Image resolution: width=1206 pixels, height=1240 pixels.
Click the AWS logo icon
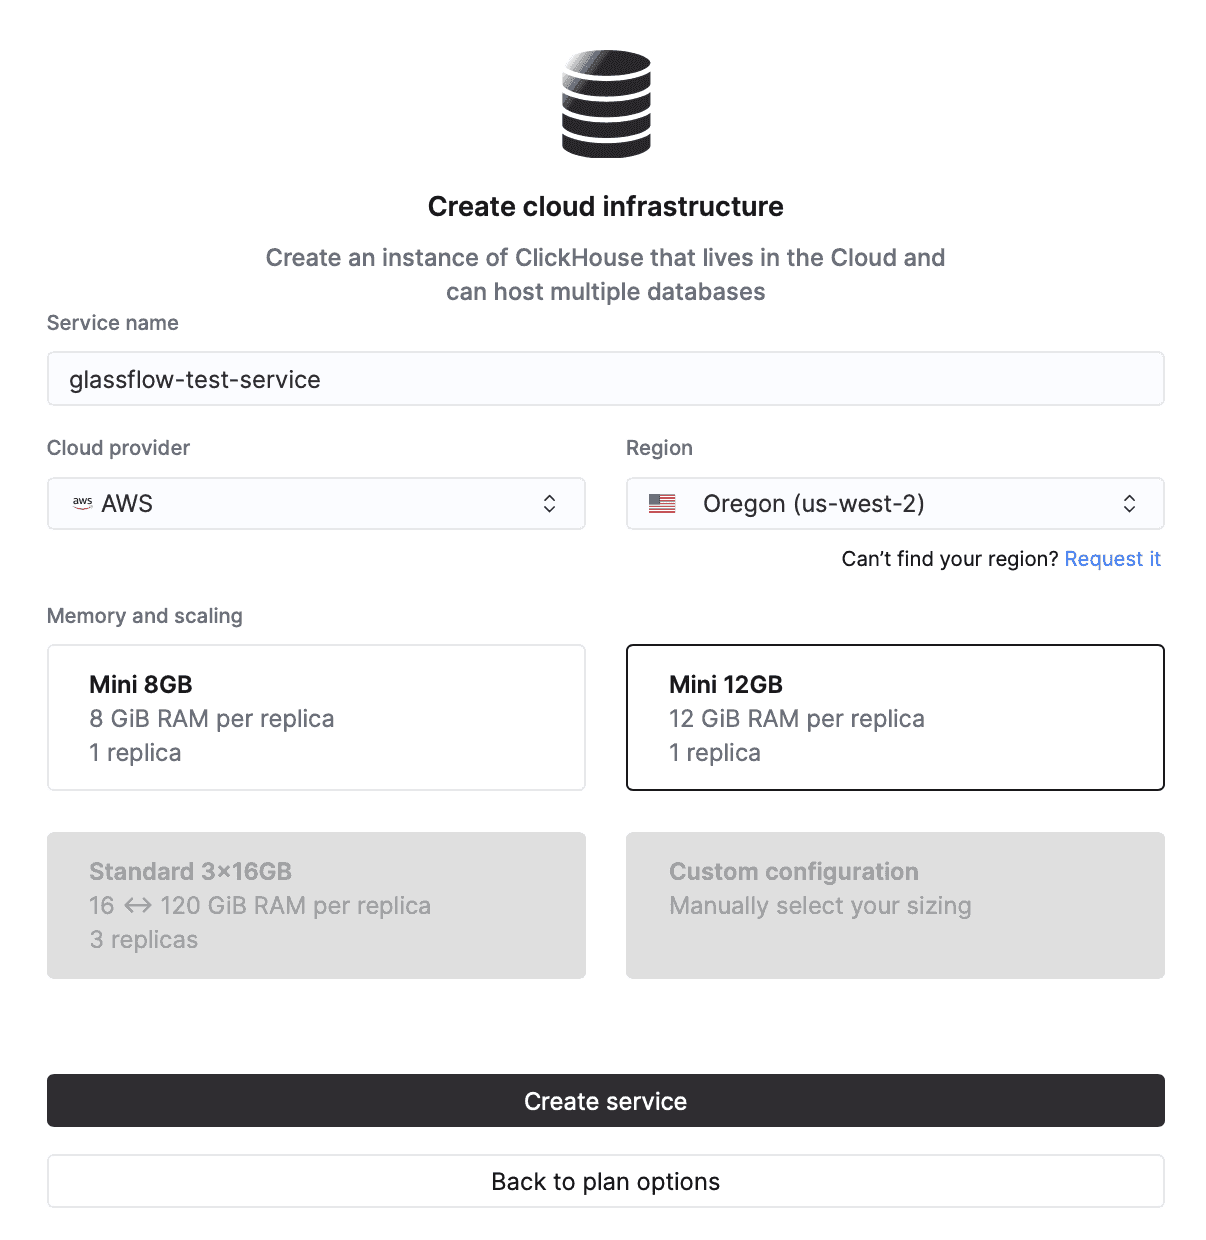(x=83, y=503)
